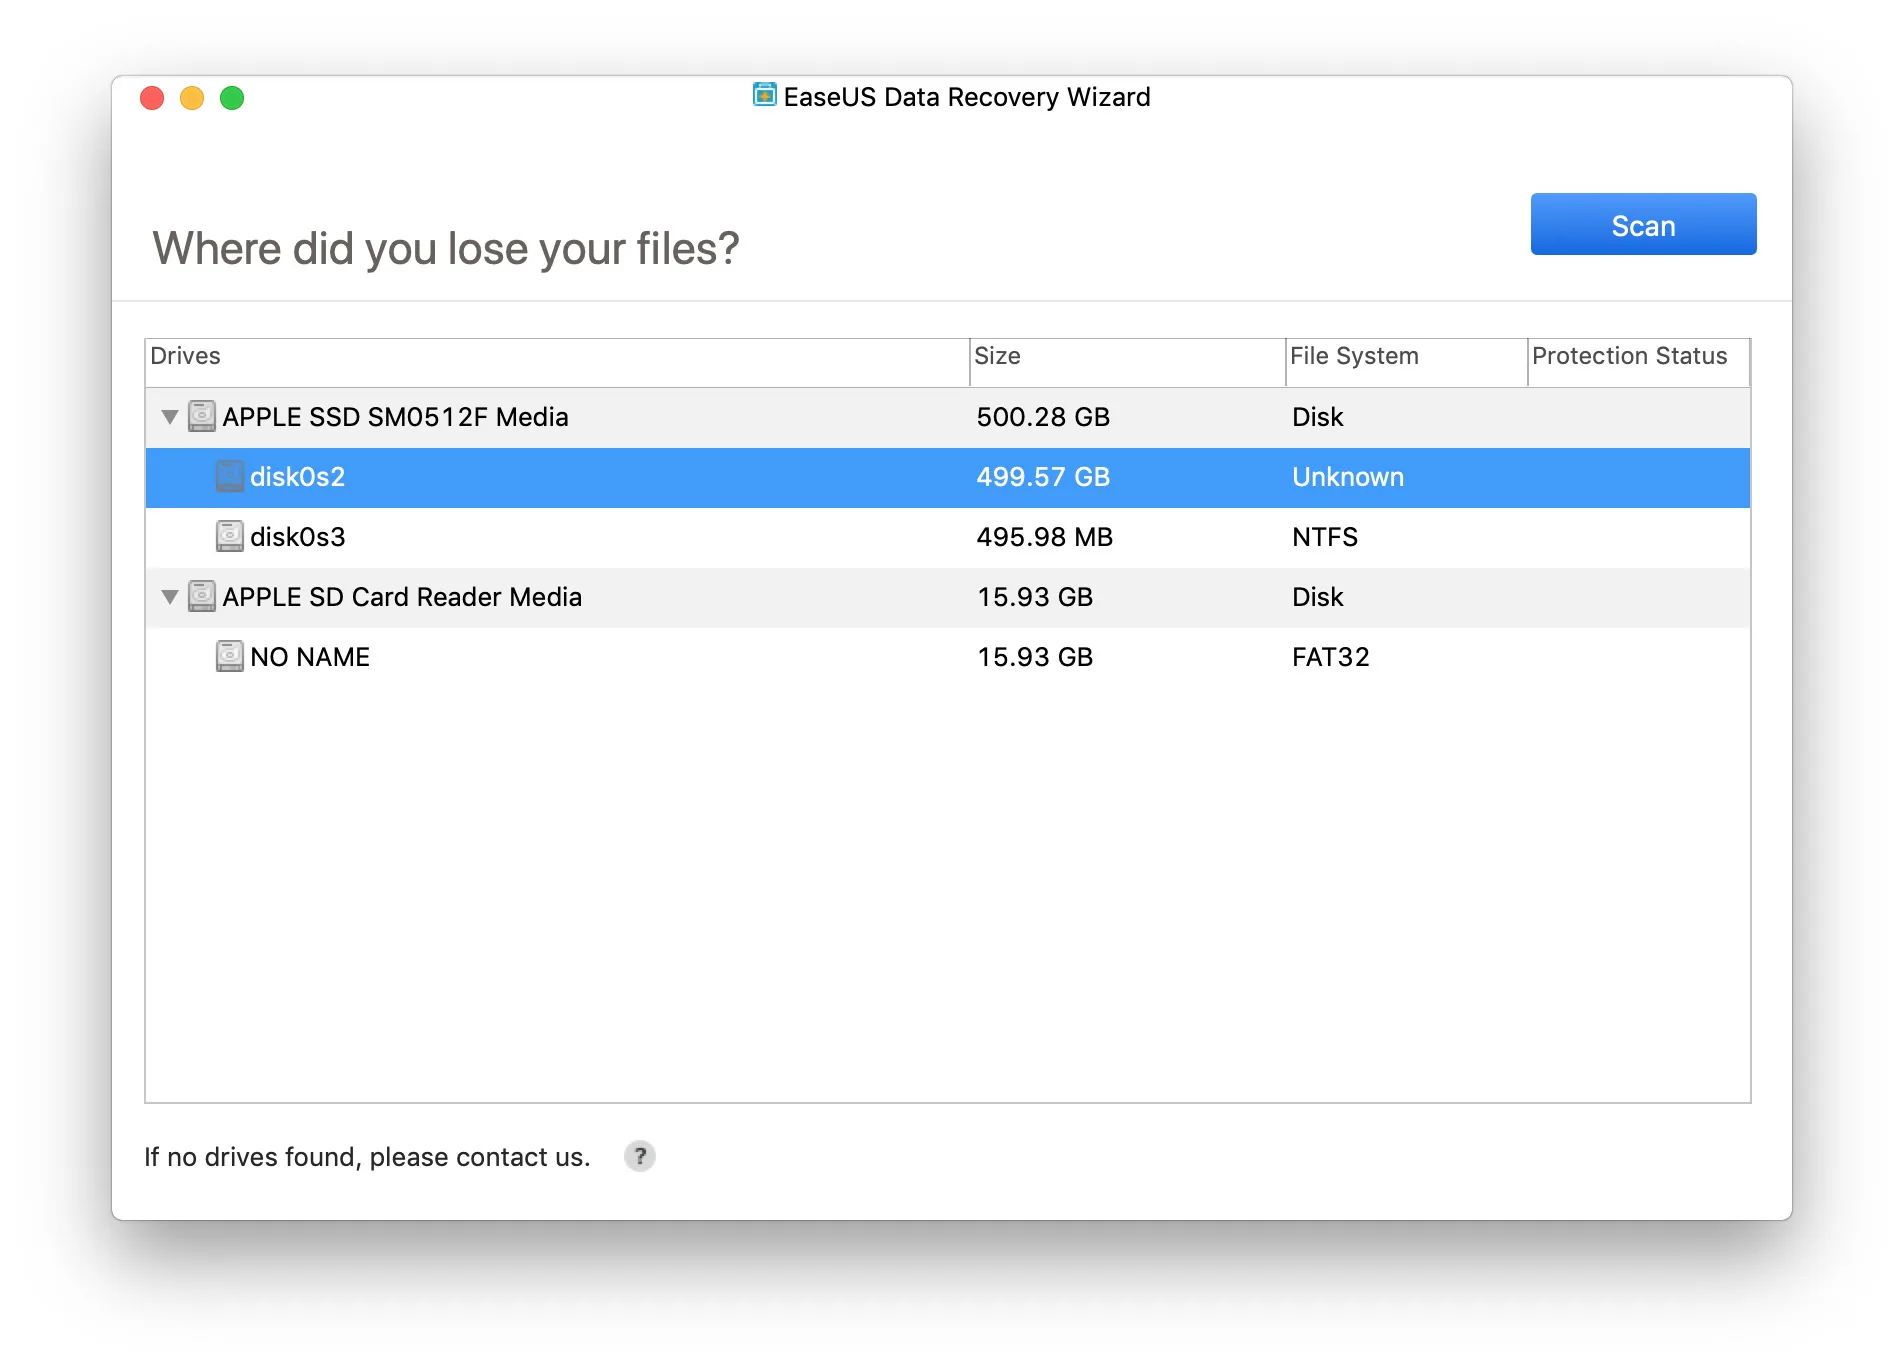Close the window with the red button

click(152, 98)
